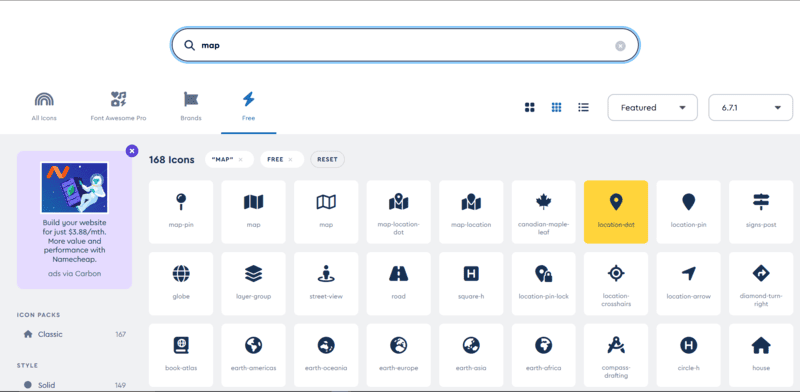Image resolution: width=800 pixels, height=392 pixels.
Task: Pick the signs-post icon
Action: pyautogui.click(x=761, y=212)
